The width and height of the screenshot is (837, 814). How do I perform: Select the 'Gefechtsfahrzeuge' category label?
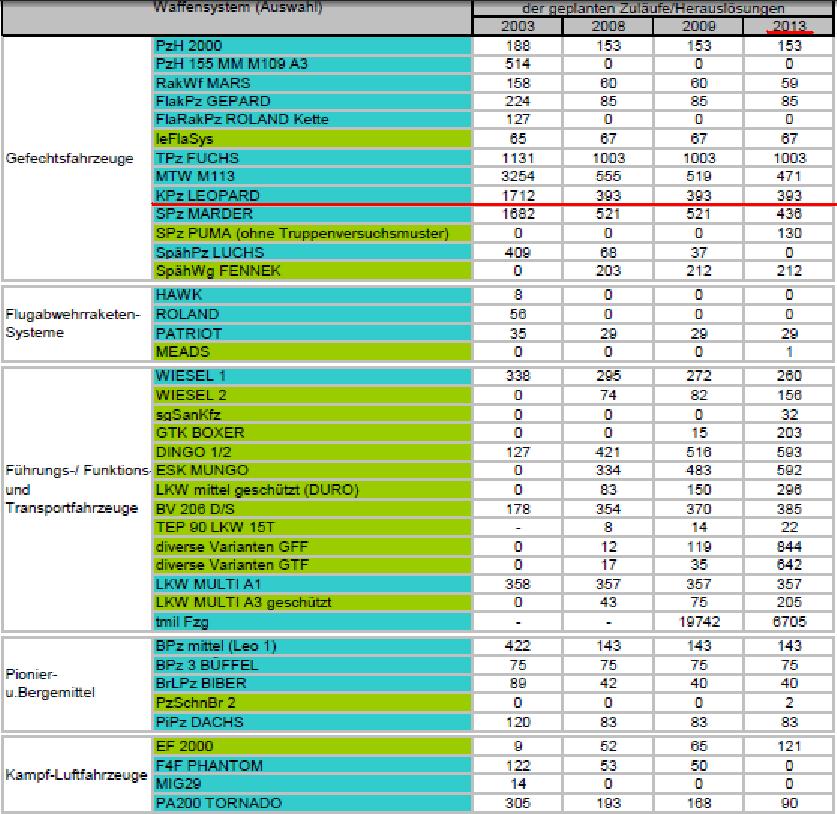point(69,159)
